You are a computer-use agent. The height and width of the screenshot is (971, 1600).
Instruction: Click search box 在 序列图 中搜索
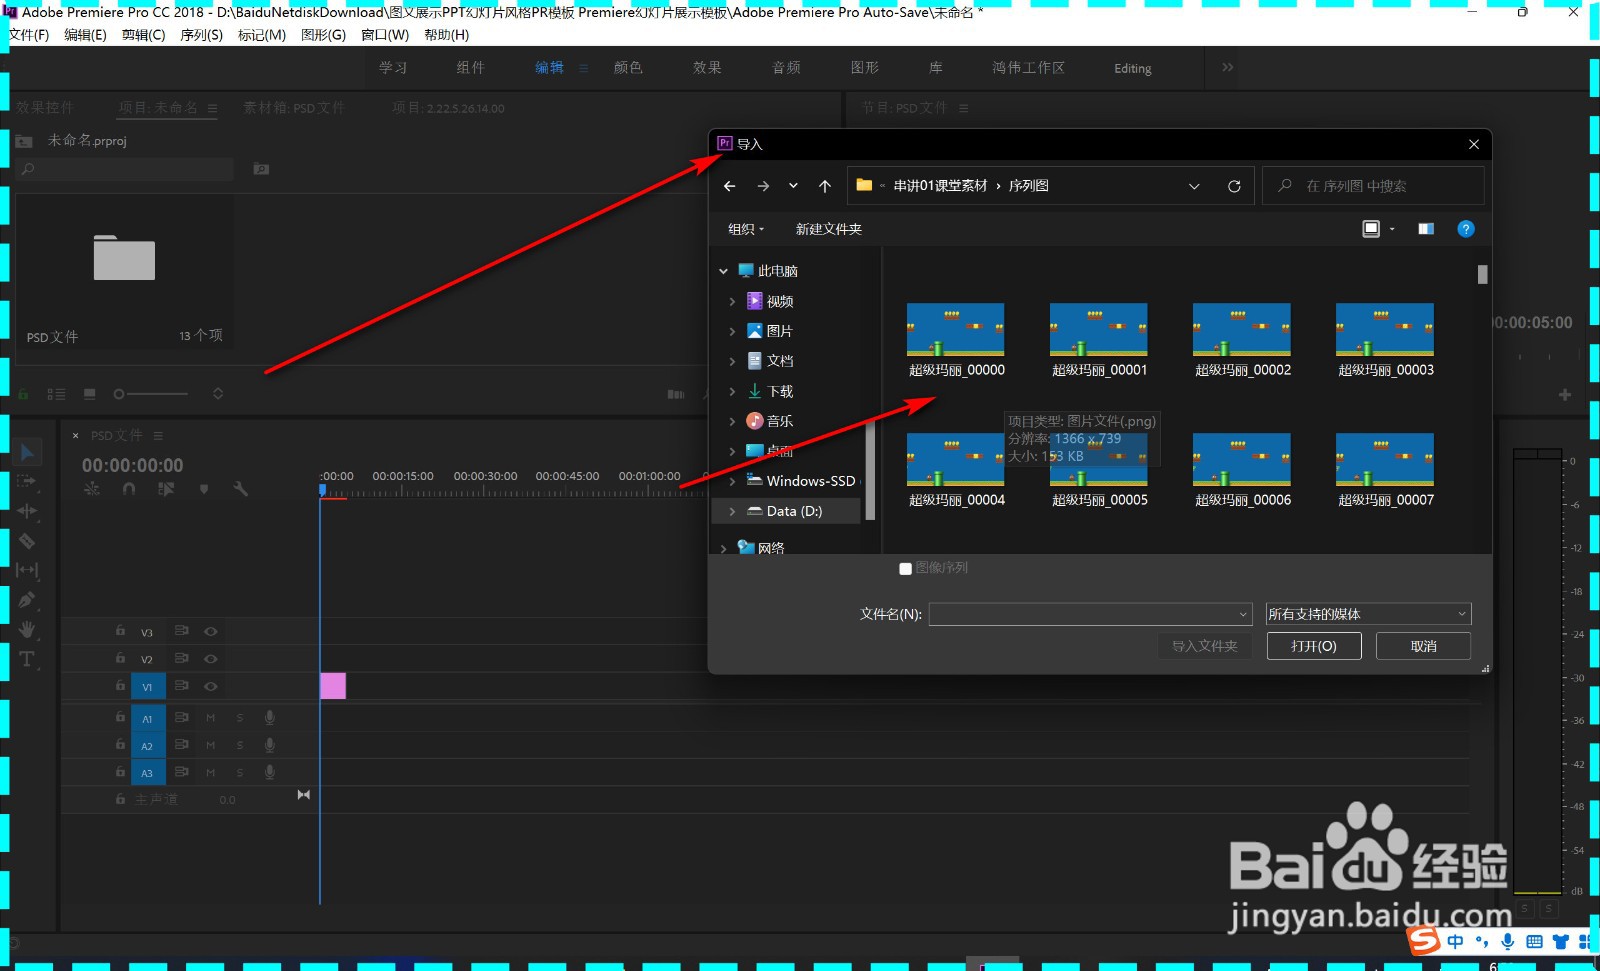coord(1373,186)
